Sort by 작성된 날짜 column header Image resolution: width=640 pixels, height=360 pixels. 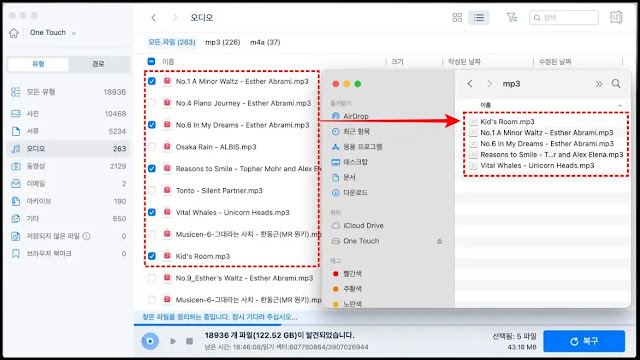pos(464,62)
